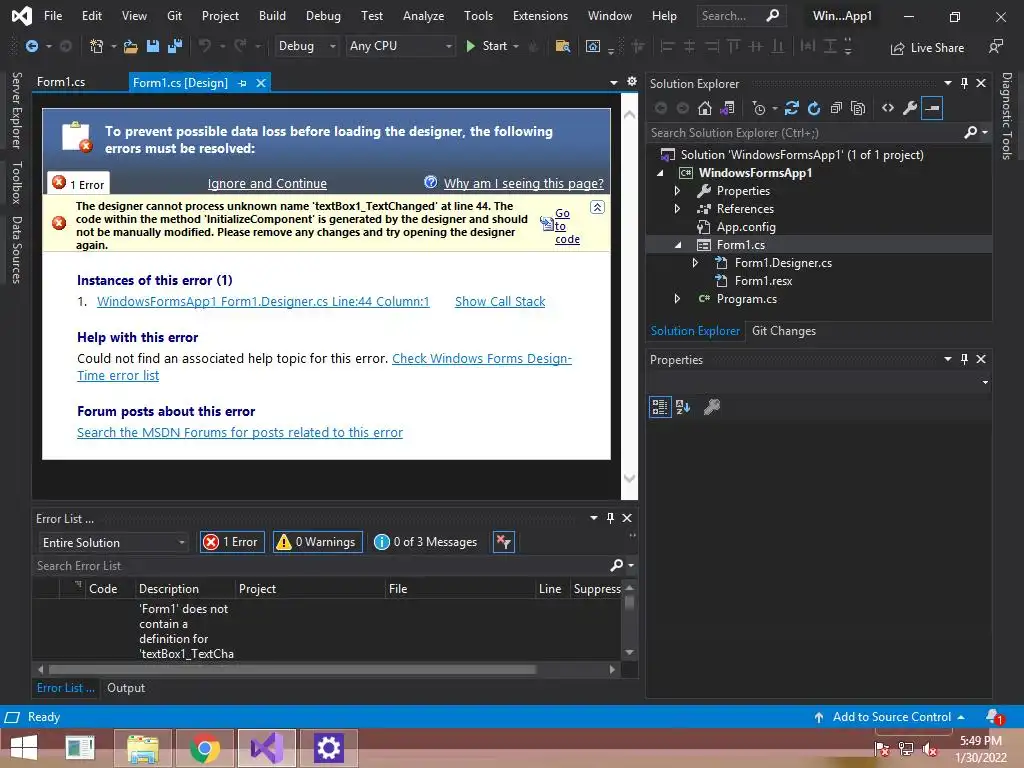Open the Any CPU platform dropdown
1024x768 pixels.
point(400,46)
